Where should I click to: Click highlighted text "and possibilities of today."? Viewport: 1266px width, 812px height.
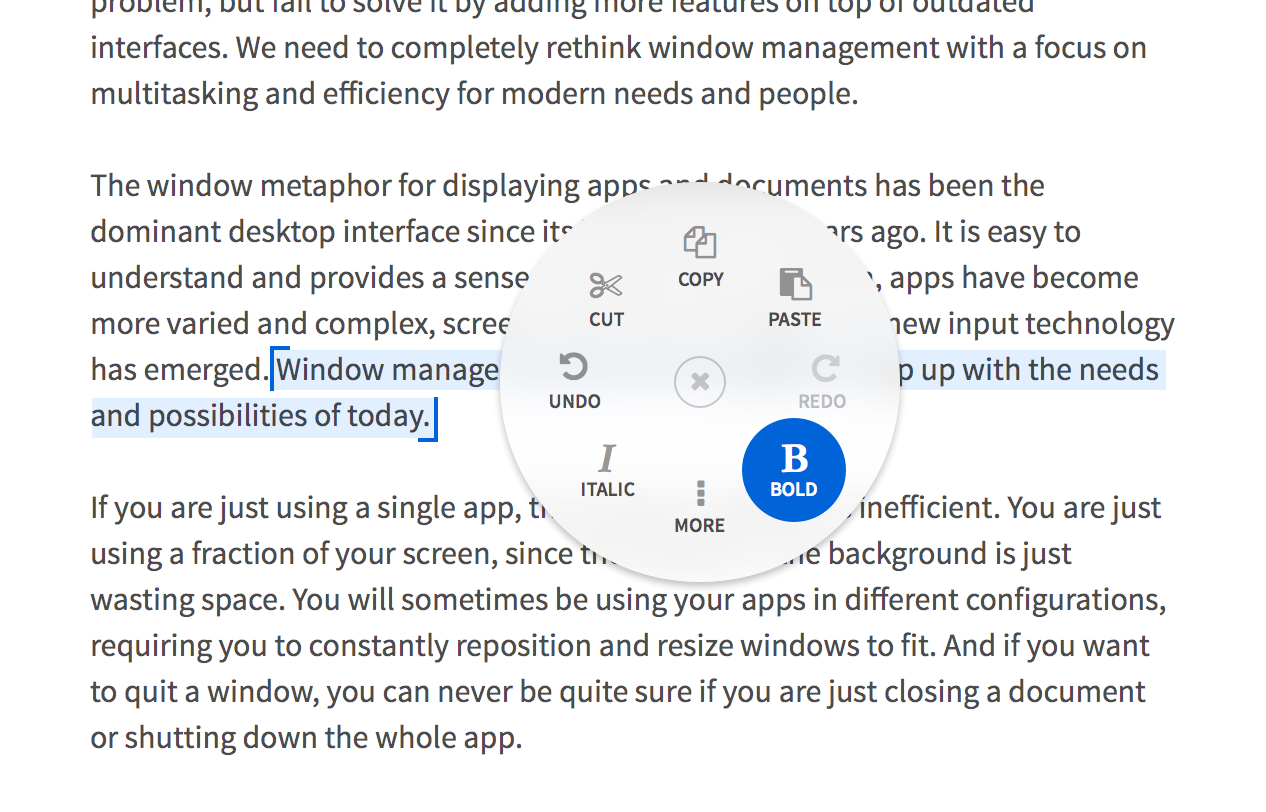click(260, 416)
